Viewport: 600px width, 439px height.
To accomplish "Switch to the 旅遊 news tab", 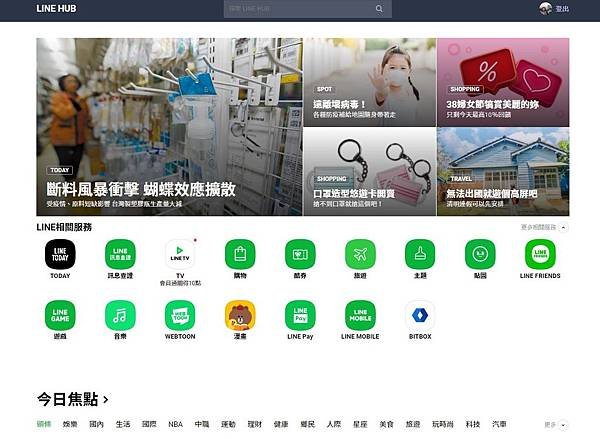I will tap(413, 424).
